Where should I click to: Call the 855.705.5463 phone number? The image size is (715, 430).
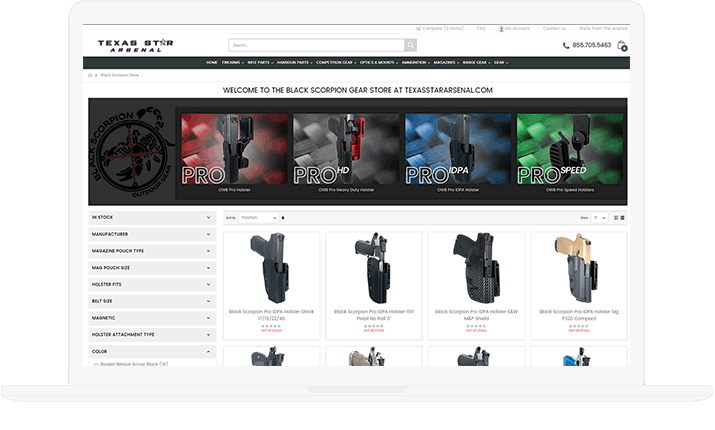(x=591, y=45)
